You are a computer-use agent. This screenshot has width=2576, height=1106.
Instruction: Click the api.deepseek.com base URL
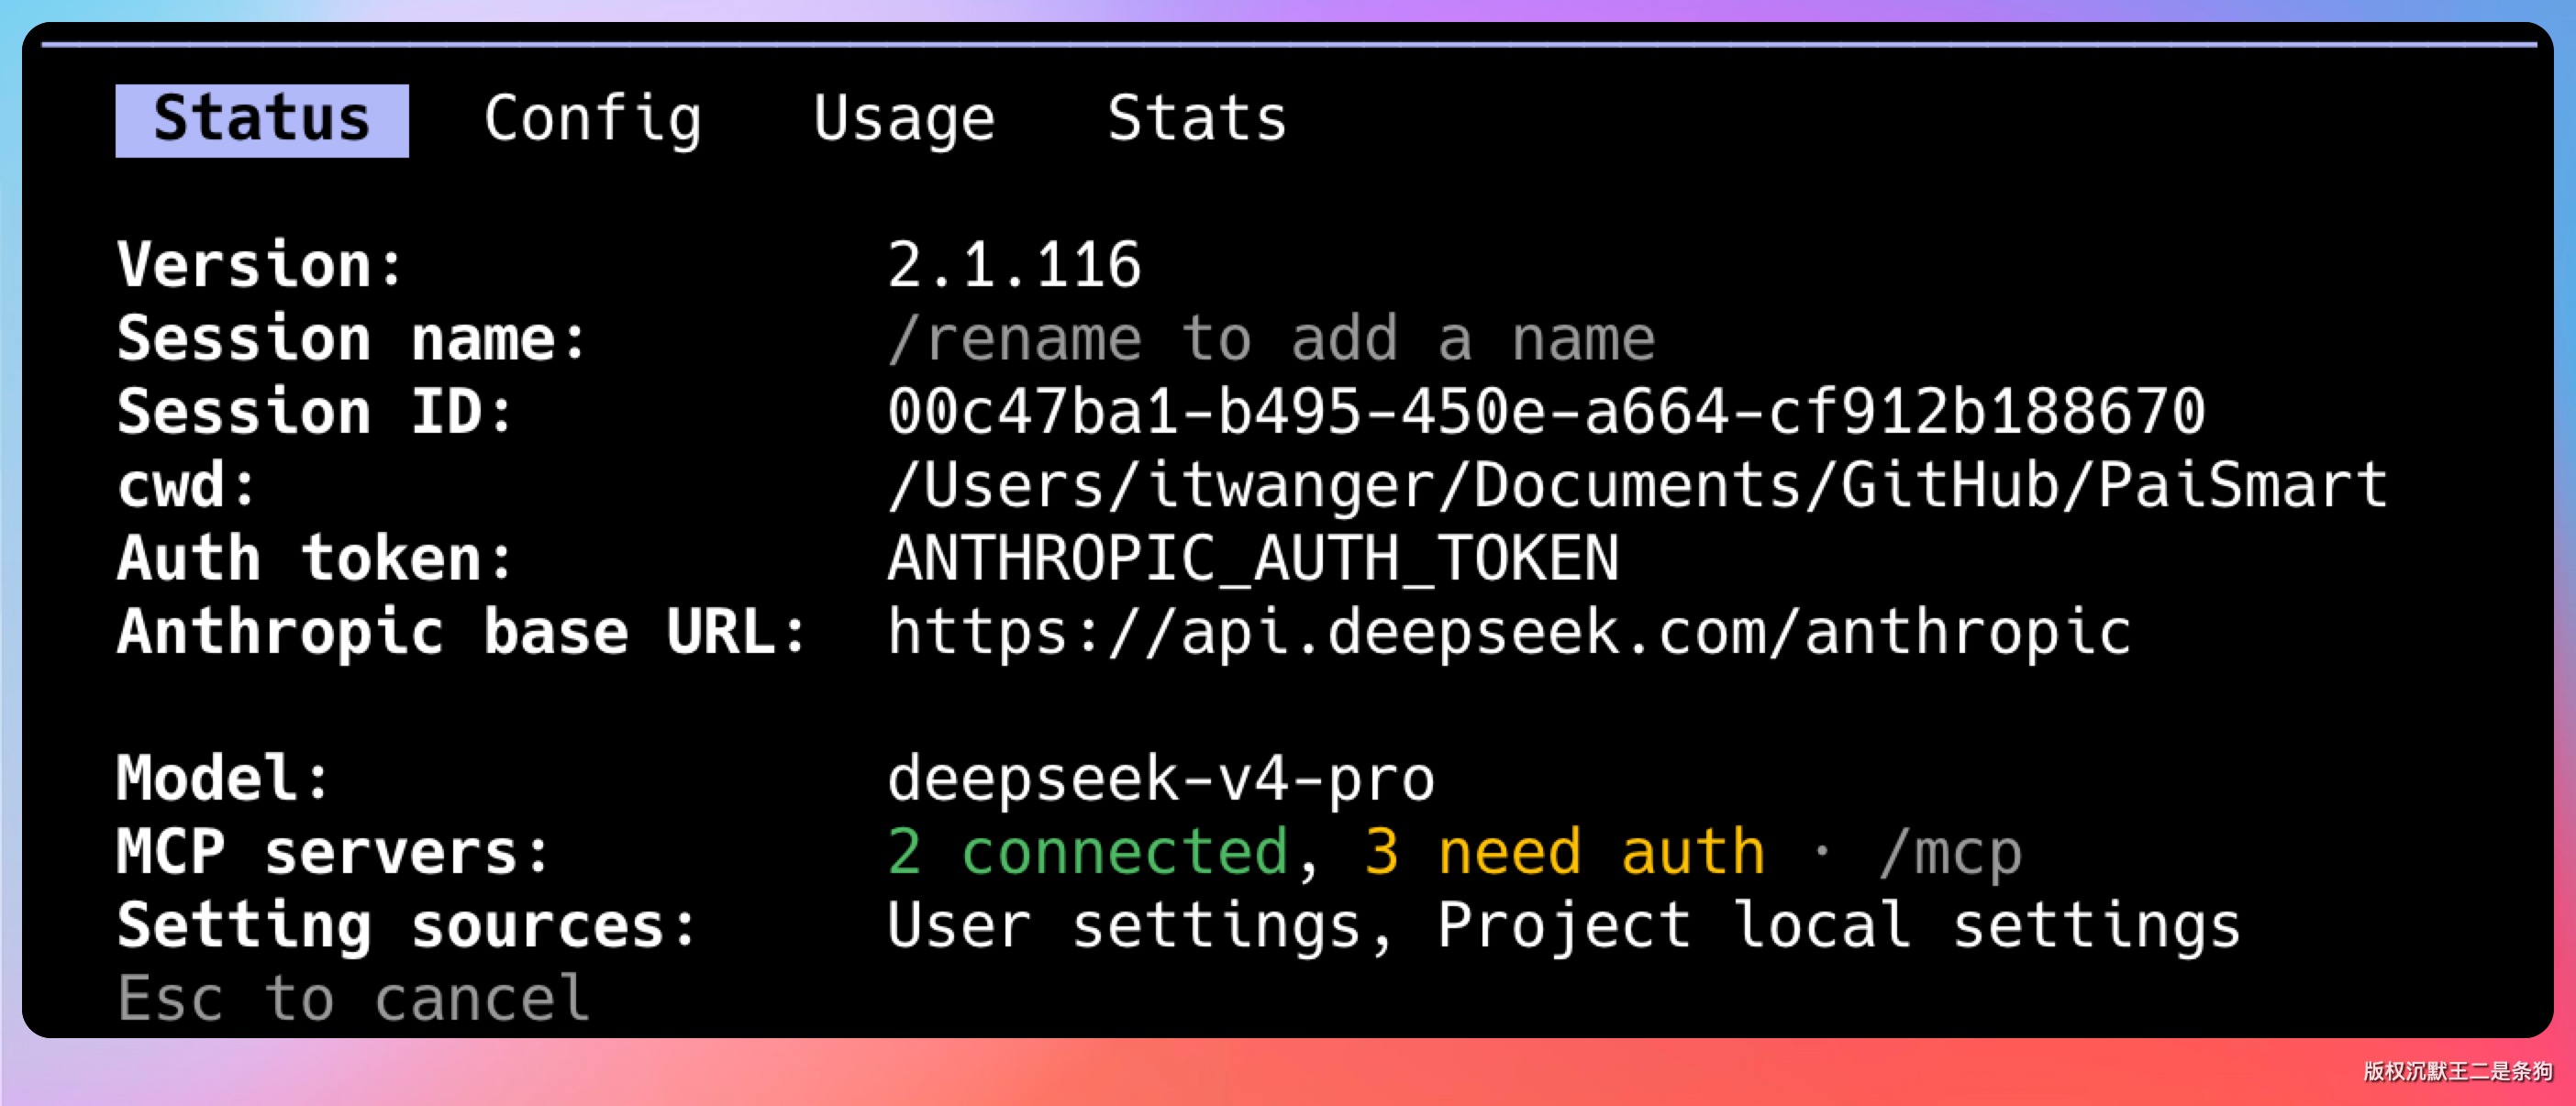(x=1508, y=632)
